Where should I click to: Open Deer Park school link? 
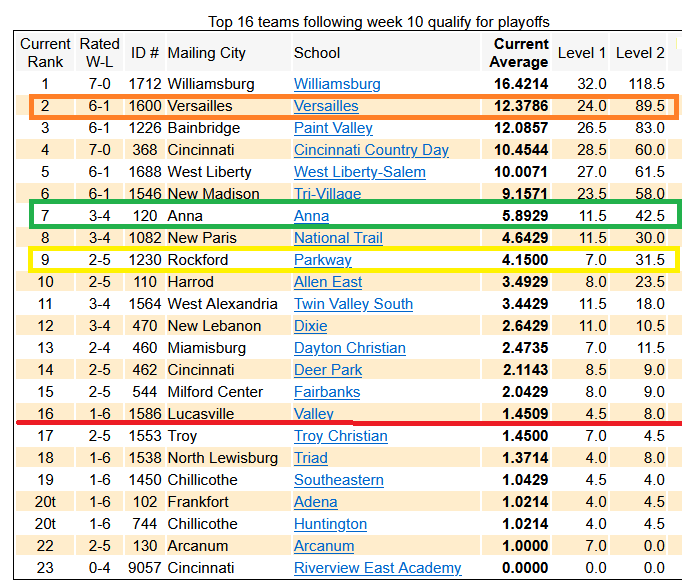328,370
